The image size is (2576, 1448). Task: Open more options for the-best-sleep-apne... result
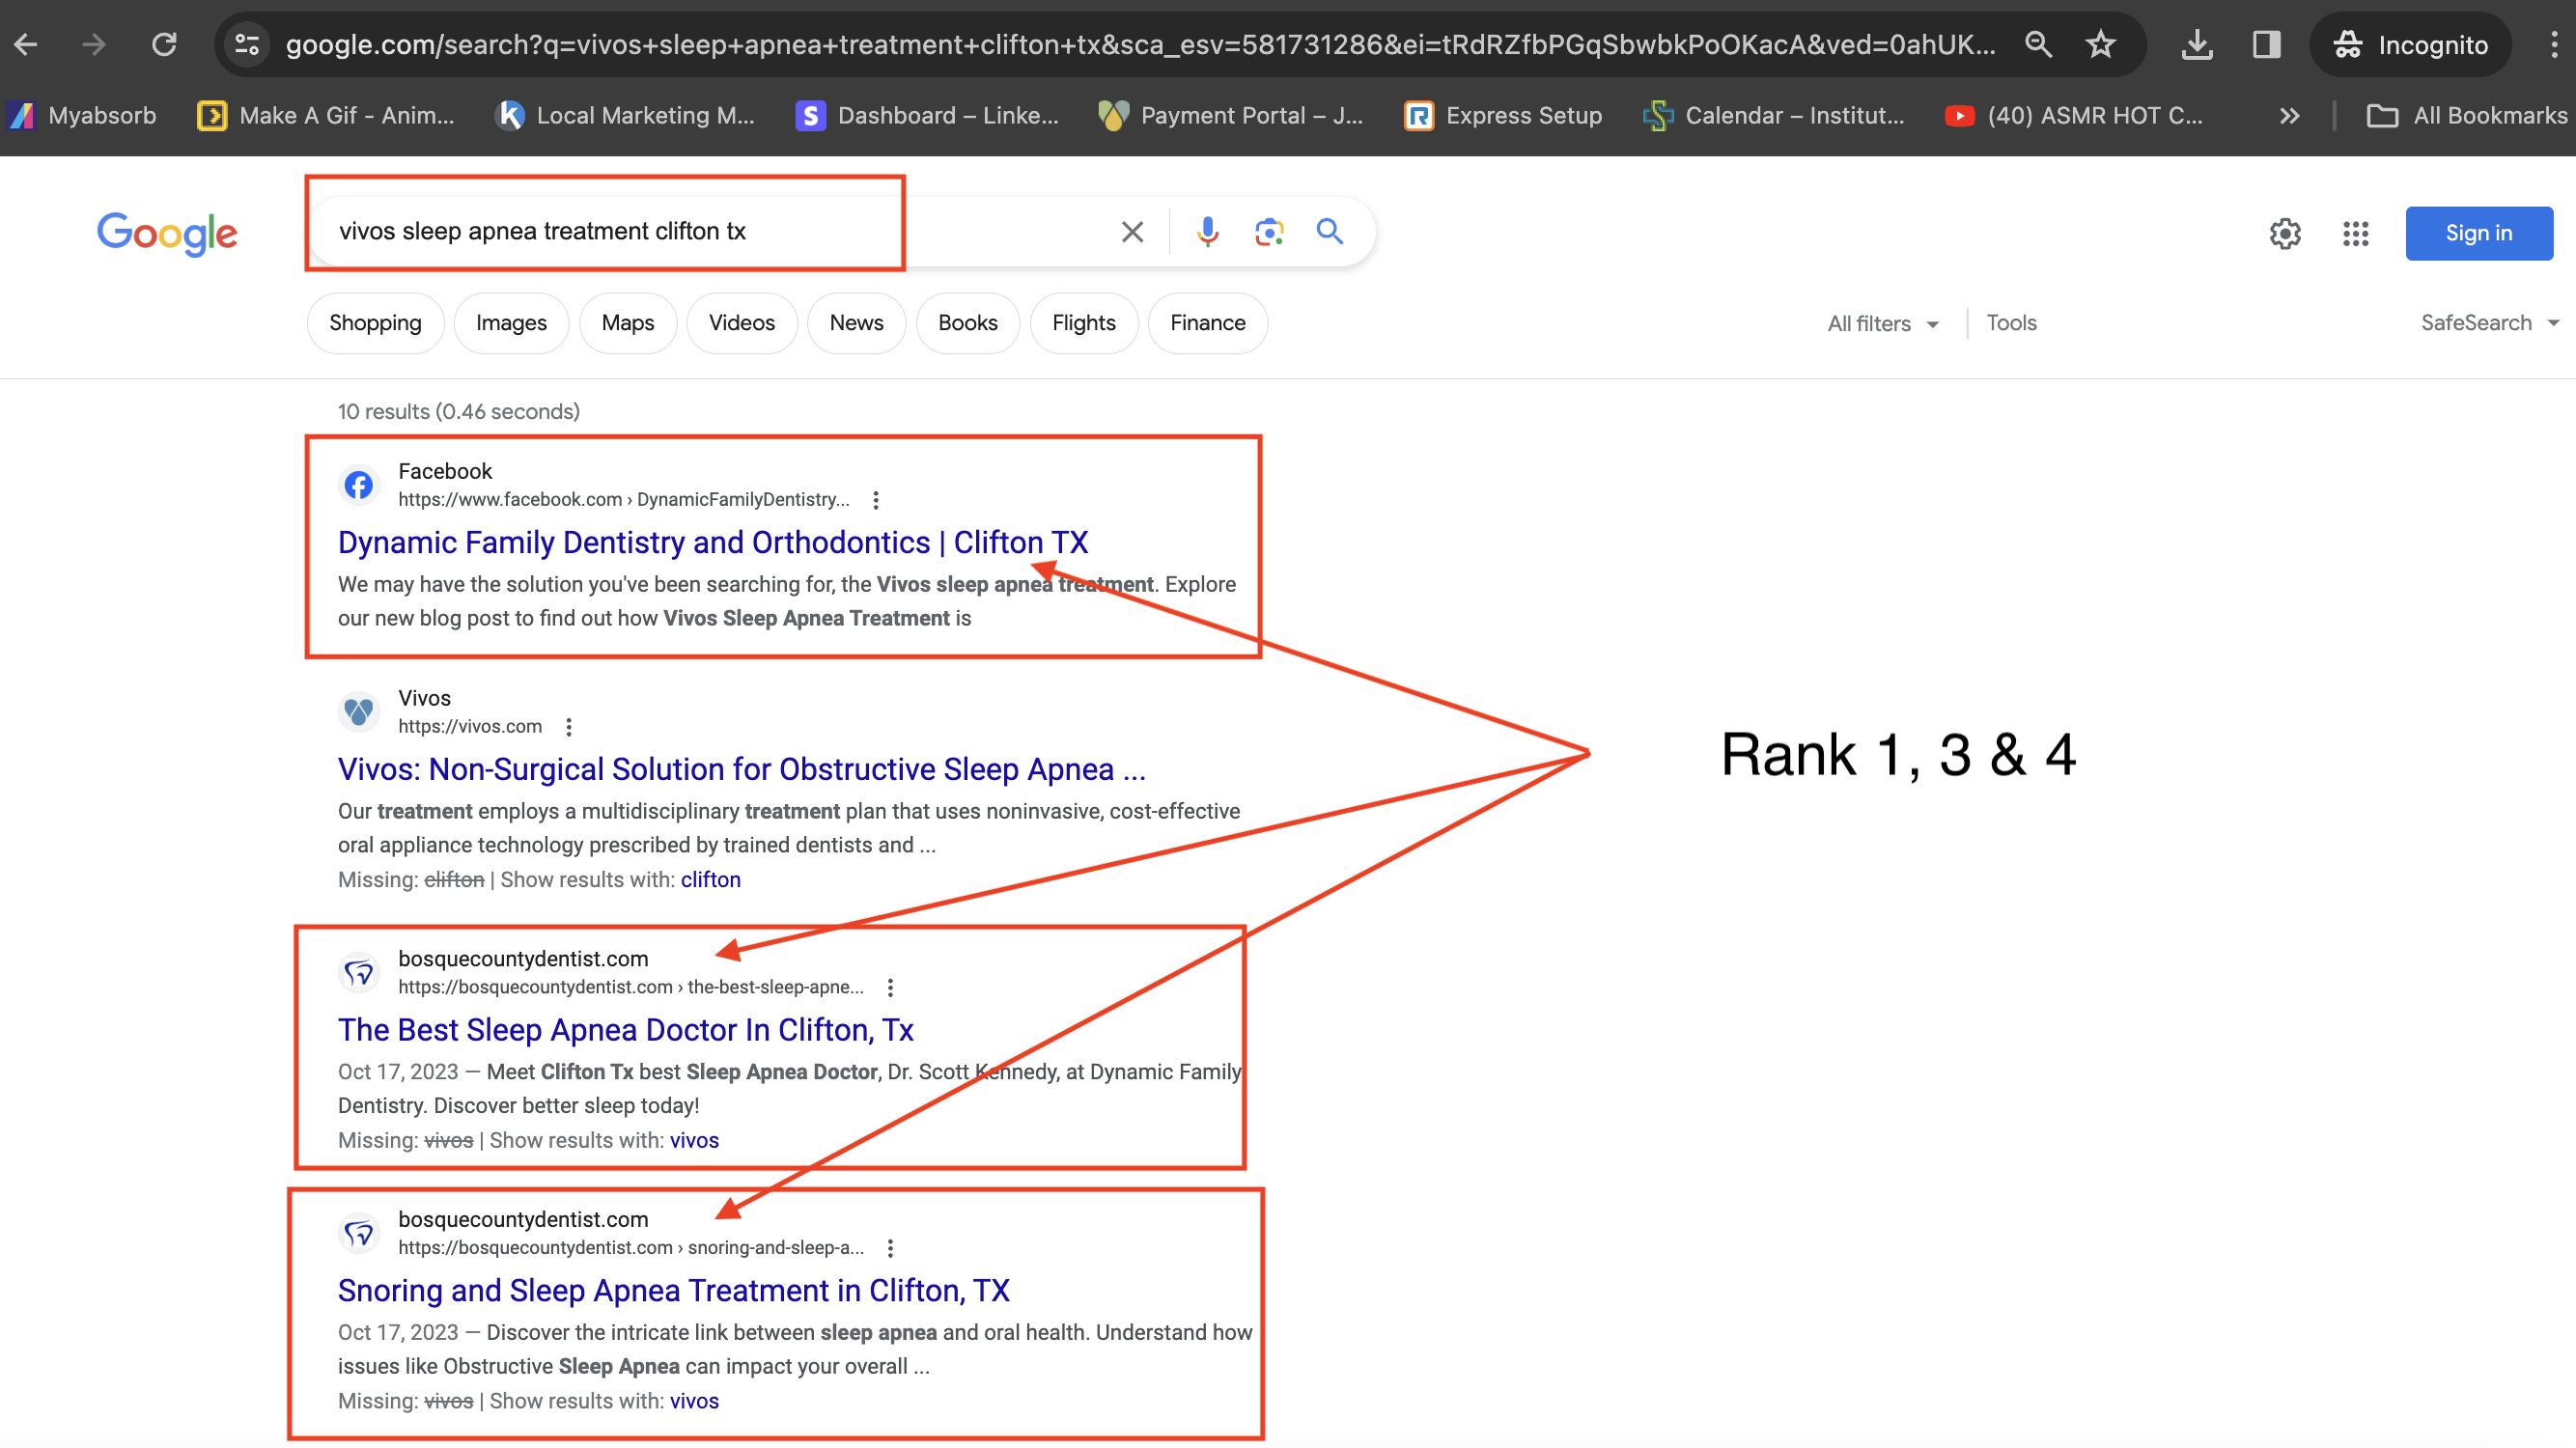(x=889, y=987)
